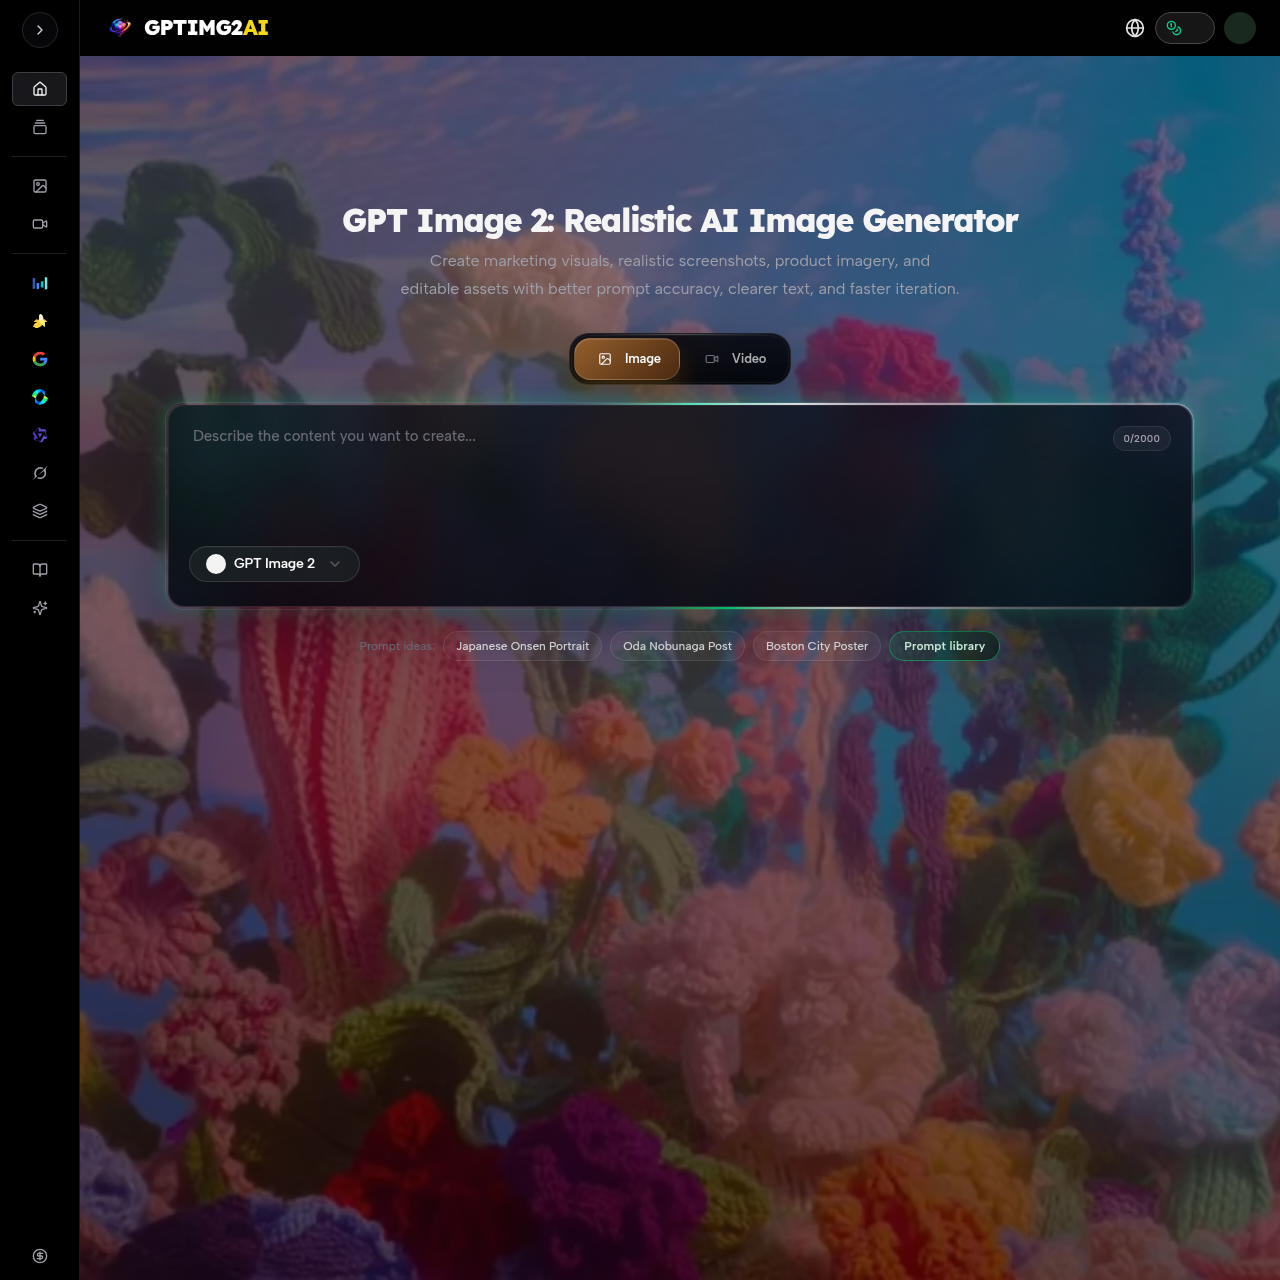Select the Nano Banana model icon

coord(39,321)
